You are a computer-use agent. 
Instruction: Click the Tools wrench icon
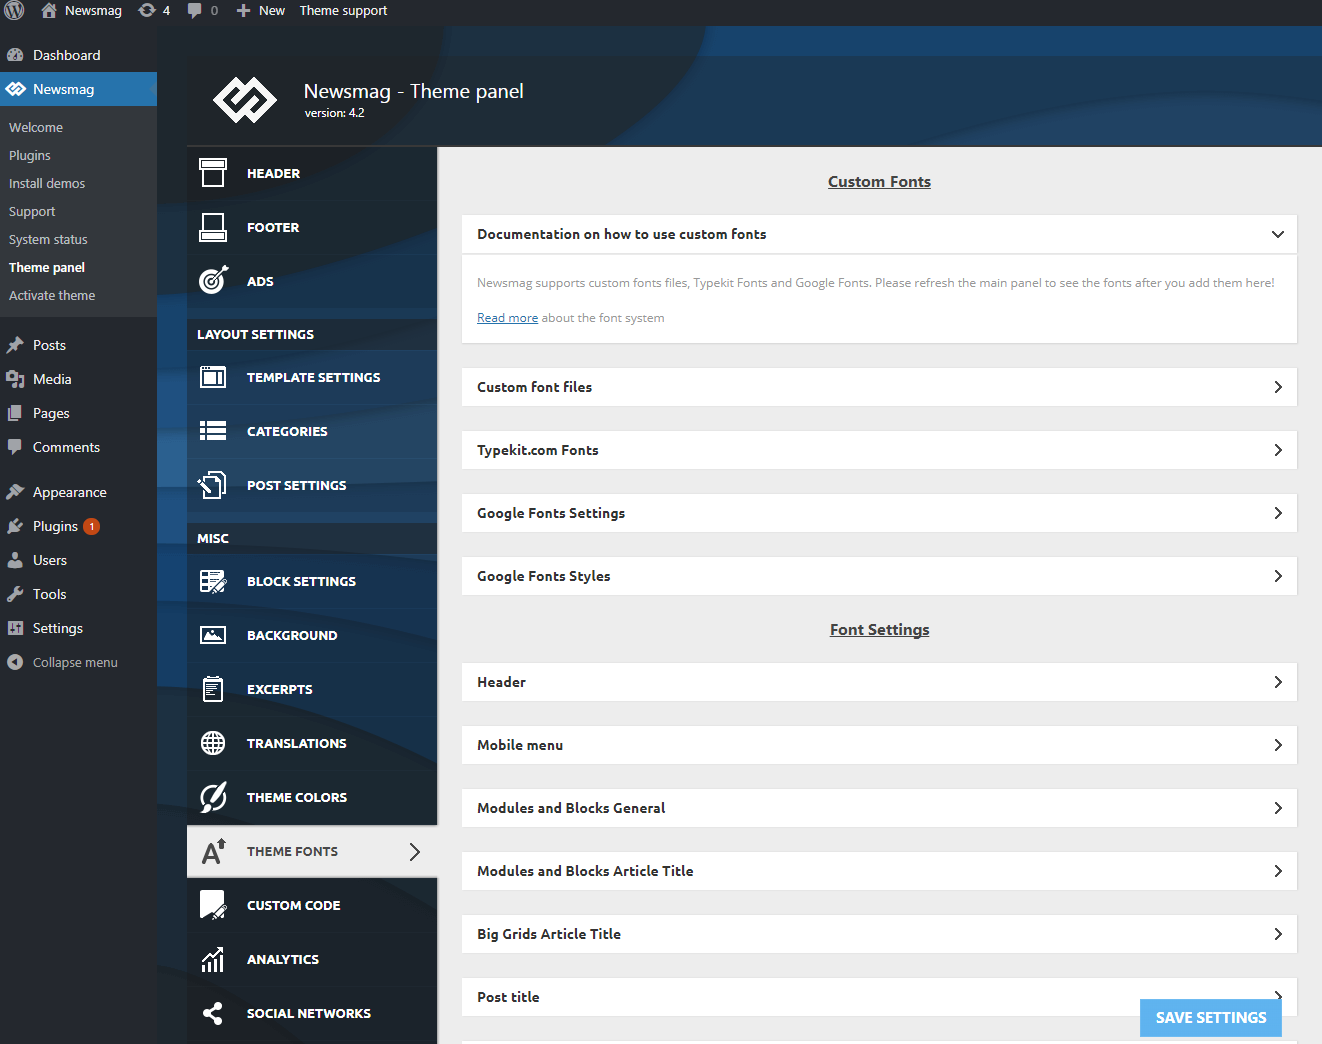15,594
